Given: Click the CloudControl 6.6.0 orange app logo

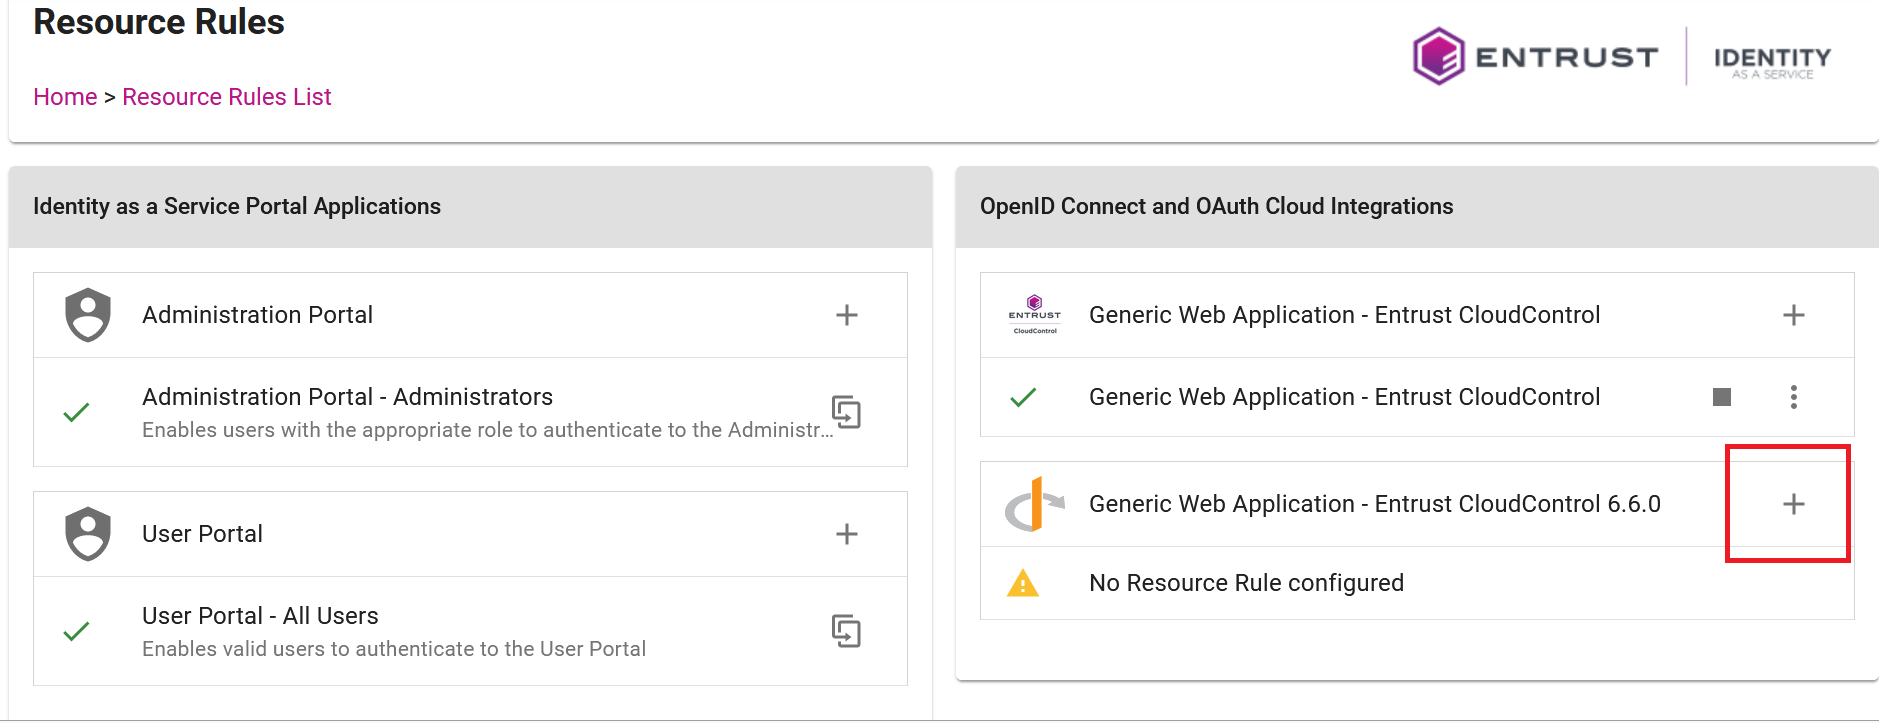Looking at the screenshot, I should pyautogui.click(x=1035, y=504).
